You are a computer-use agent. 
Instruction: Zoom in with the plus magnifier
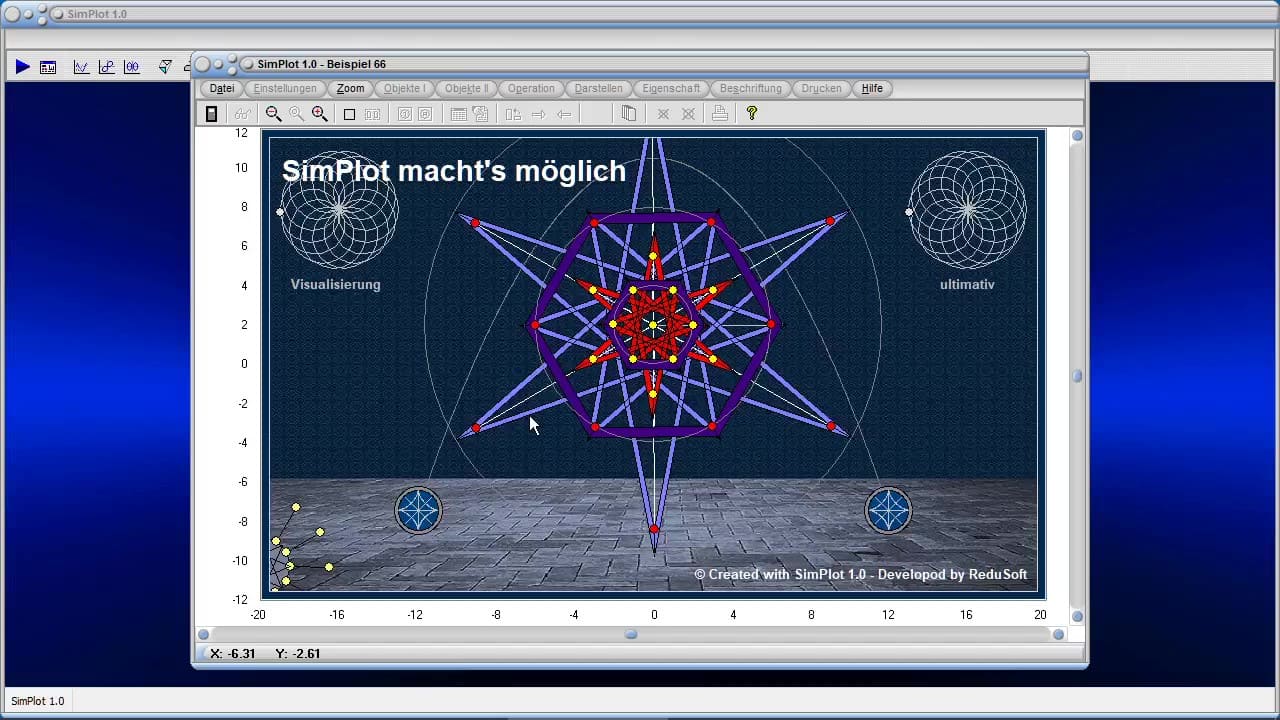point(319,114)
